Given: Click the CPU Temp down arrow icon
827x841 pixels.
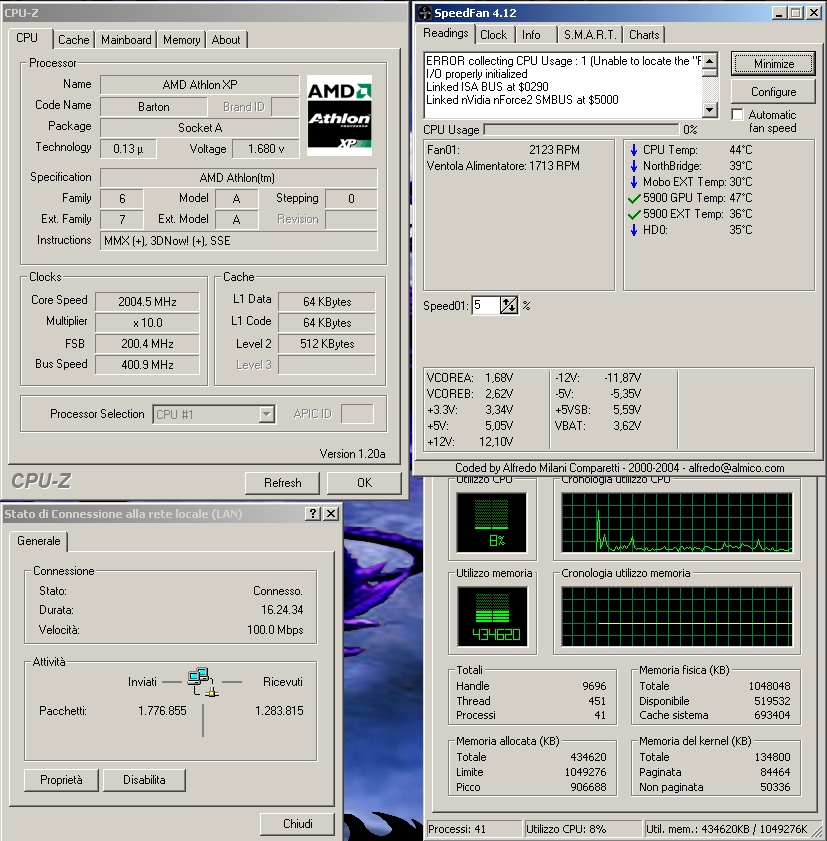Looking at the screenshot, I should pos(634,150).
